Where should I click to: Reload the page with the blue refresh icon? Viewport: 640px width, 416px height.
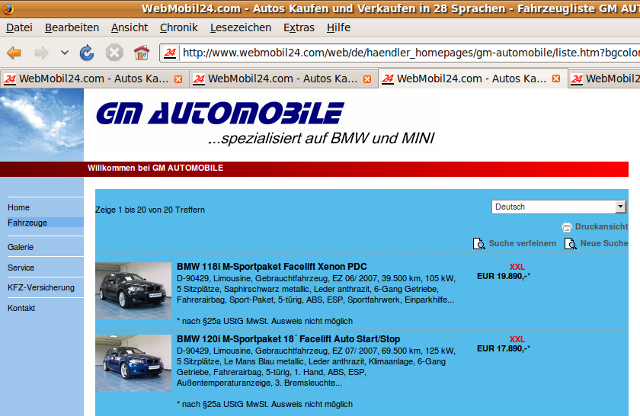pos(87,53)
